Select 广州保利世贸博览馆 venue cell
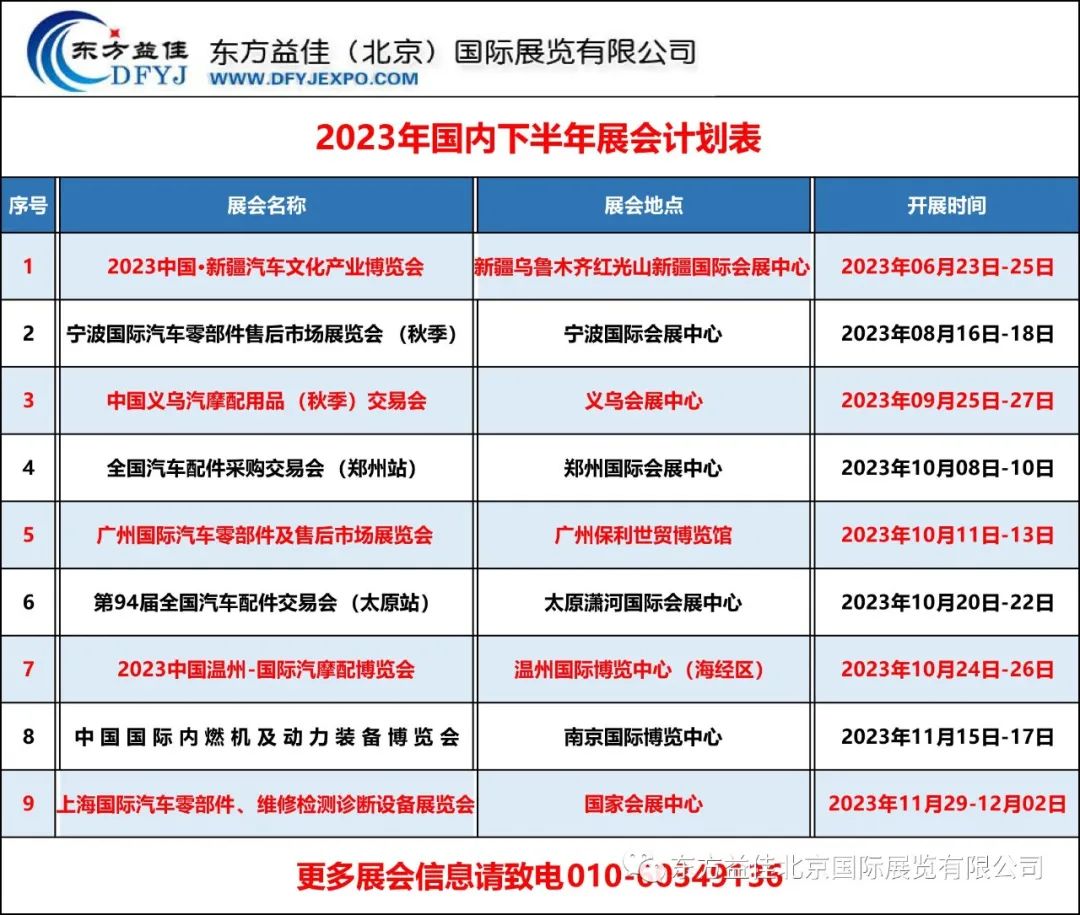 643,535
